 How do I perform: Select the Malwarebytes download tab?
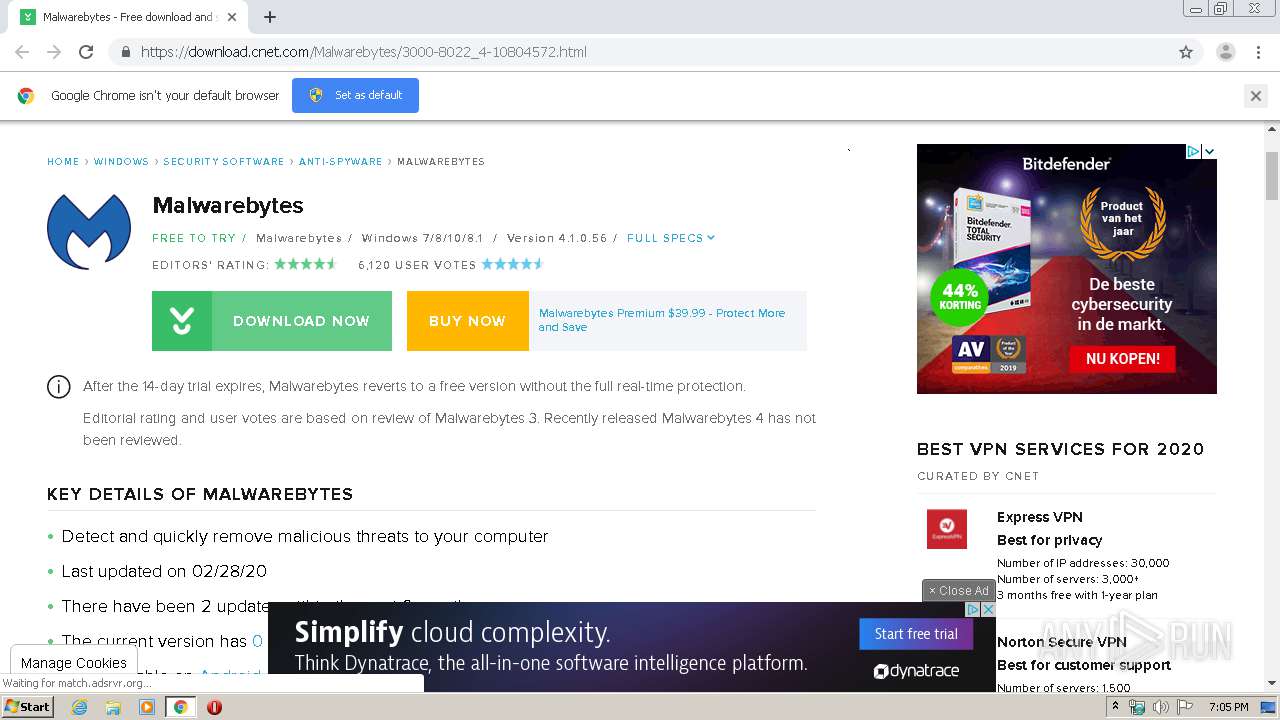128,17
